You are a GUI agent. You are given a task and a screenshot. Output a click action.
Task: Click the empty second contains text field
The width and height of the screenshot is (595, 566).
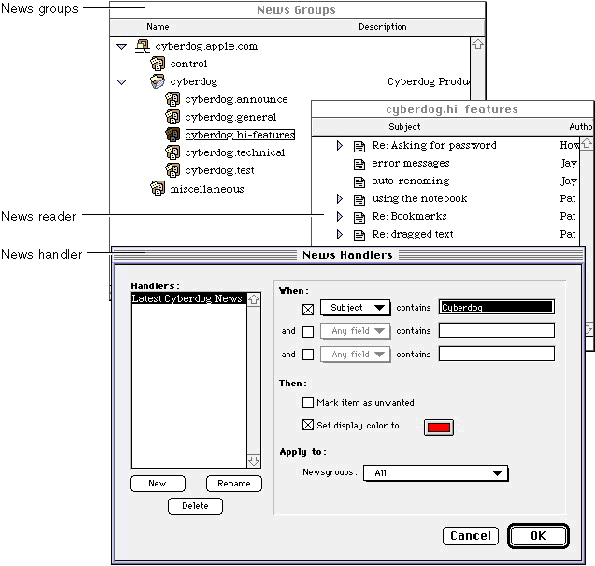click(x=496, y=330)
